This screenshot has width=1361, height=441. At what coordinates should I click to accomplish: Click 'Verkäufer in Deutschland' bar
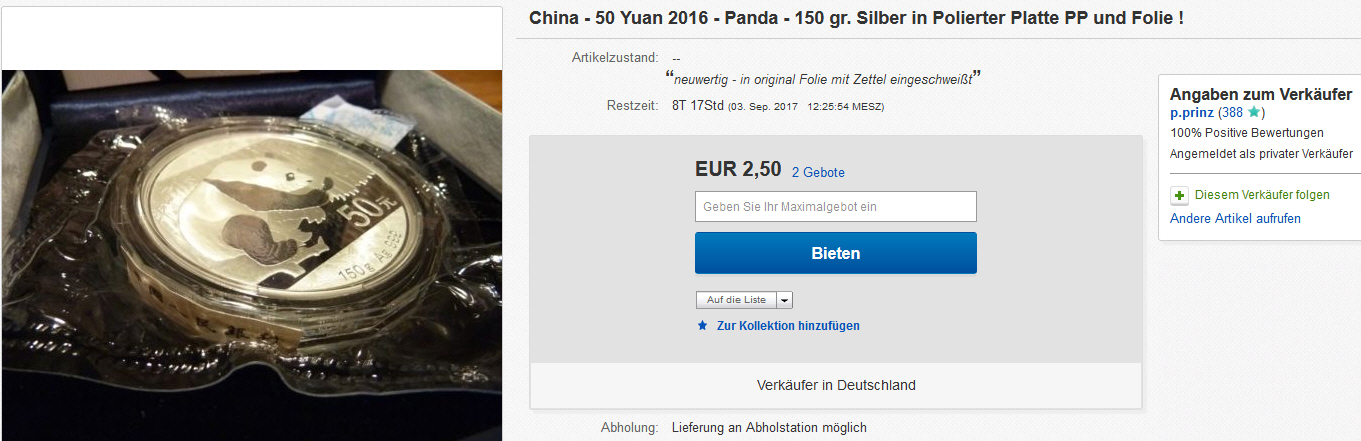click(836, 385)
